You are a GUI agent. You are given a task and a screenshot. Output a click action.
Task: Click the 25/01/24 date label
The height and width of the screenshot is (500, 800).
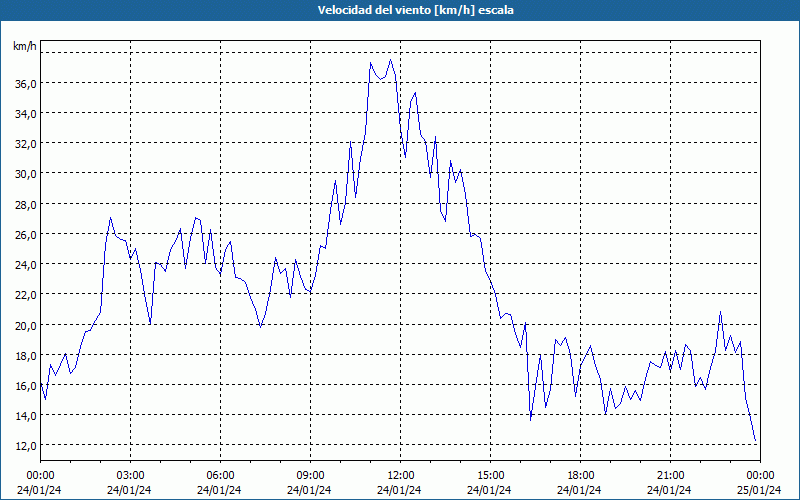(x=759, y=490)
